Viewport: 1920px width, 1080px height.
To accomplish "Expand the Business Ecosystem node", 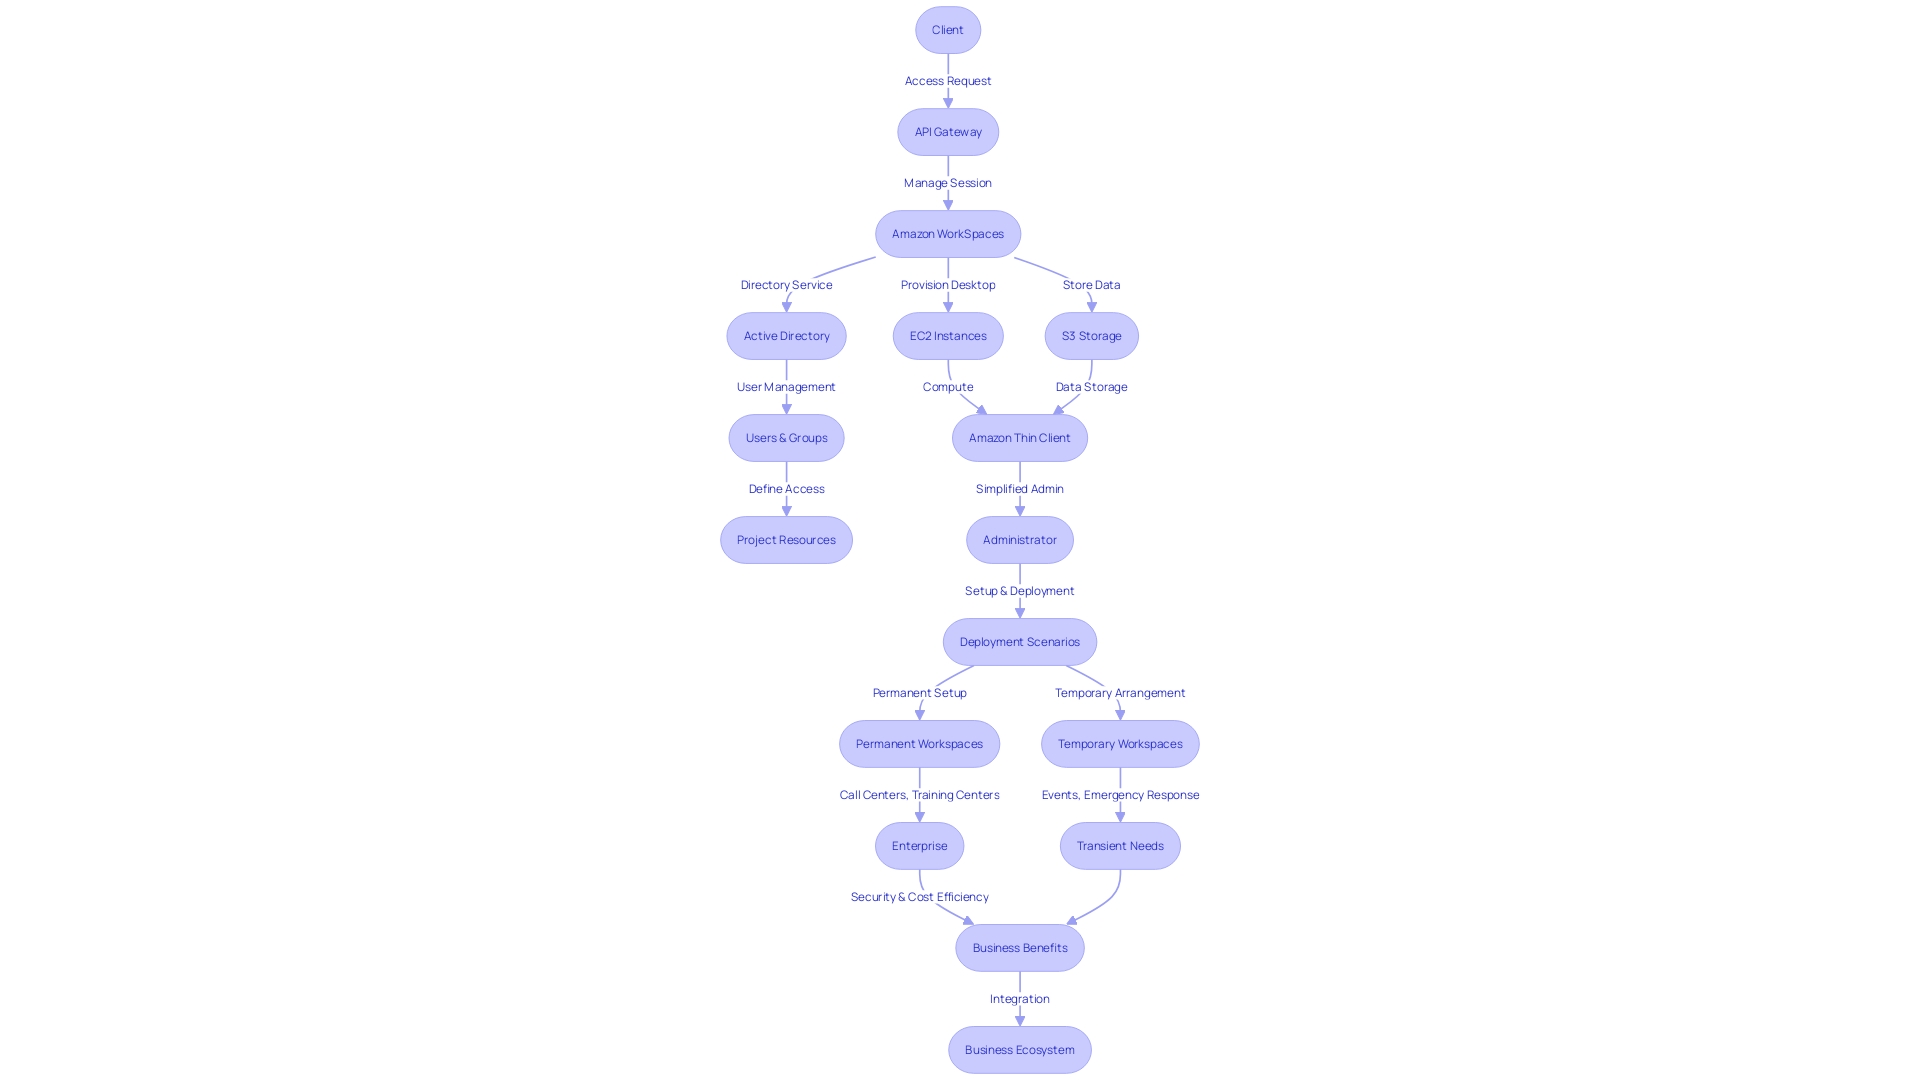I will (x=1019, y=1048).
